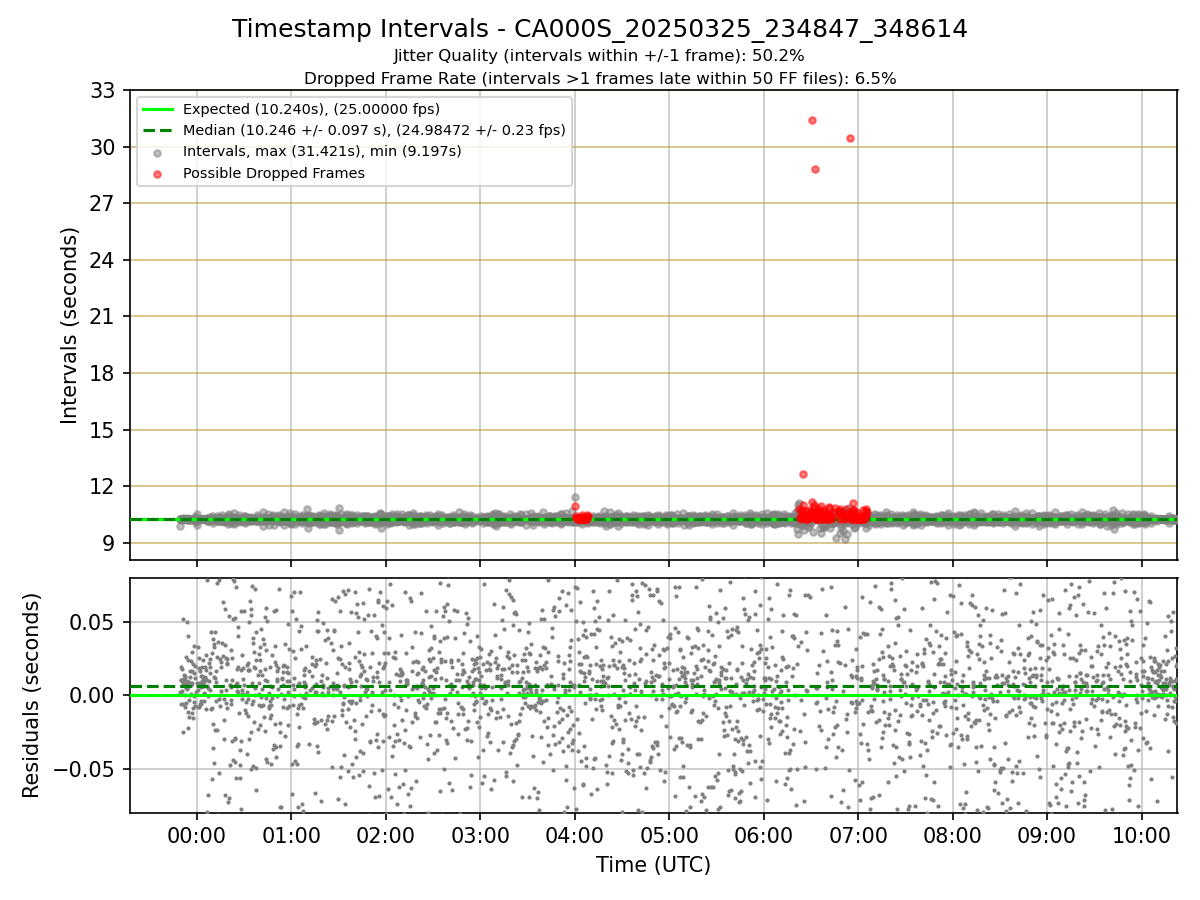Click the 'Intervals (seconds)' y-axis label
Image resolution: width=1200 pixels, height=900 pixels.
[70, 325]
